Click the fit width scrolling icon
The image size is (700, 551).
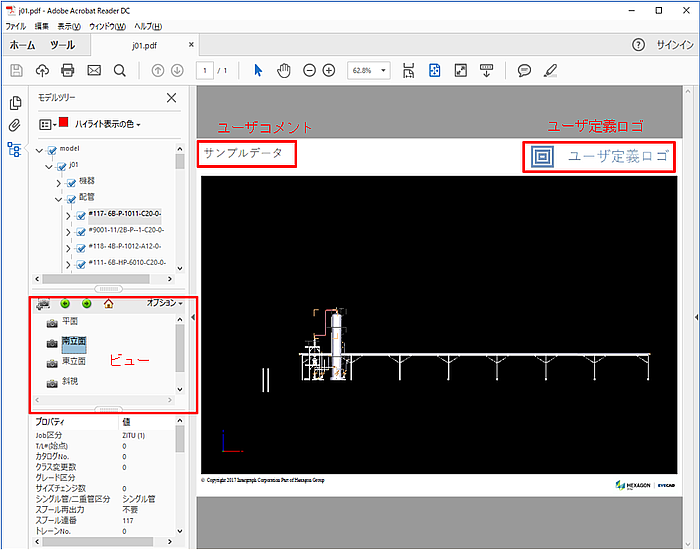(x=408, y=71)
